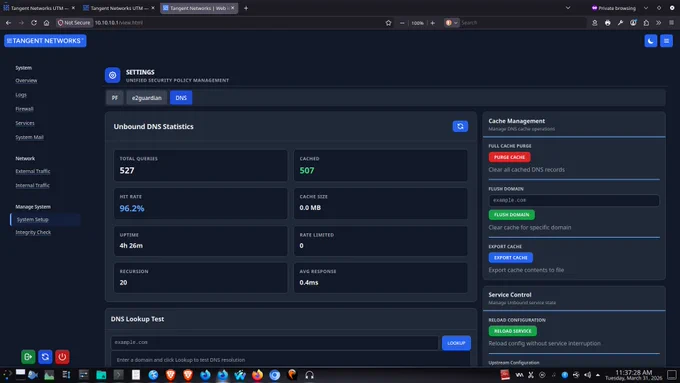
Task: Bookmark page with the star icon
Action: click(388, 23)
